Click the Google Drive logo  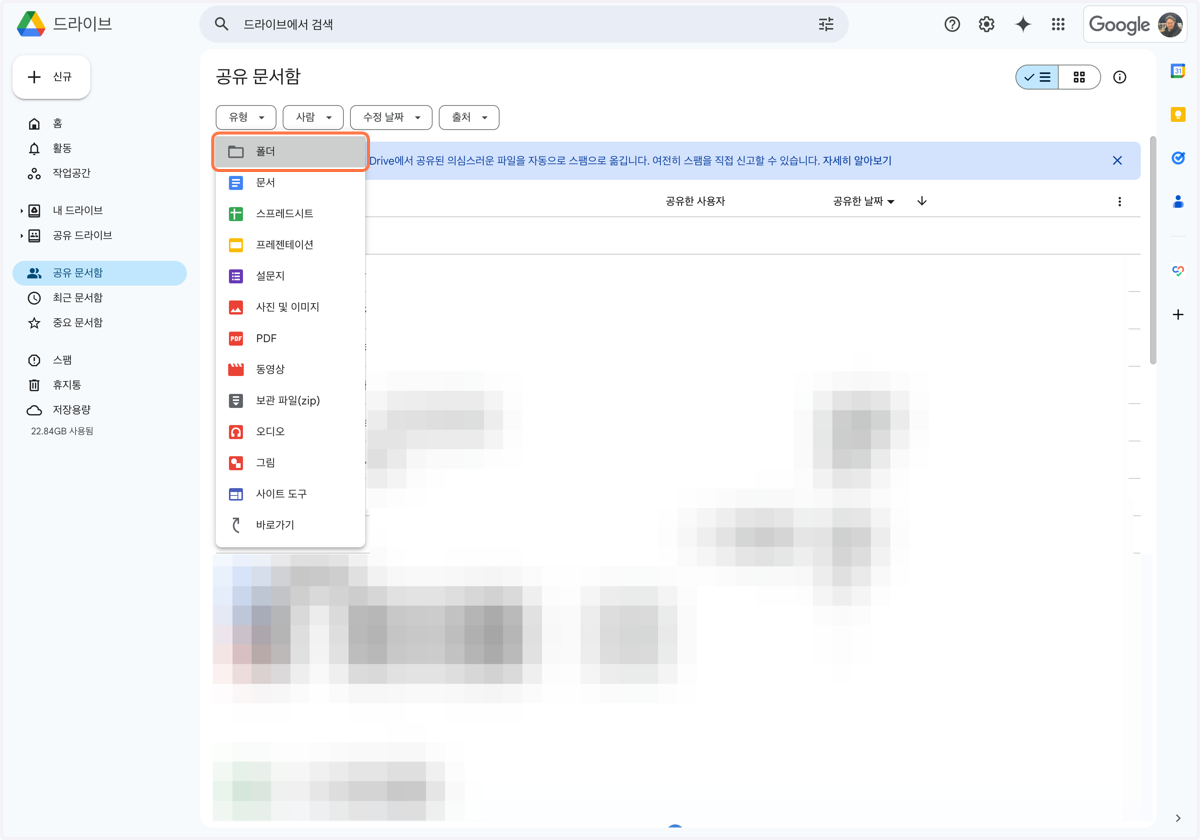(31, 24)
